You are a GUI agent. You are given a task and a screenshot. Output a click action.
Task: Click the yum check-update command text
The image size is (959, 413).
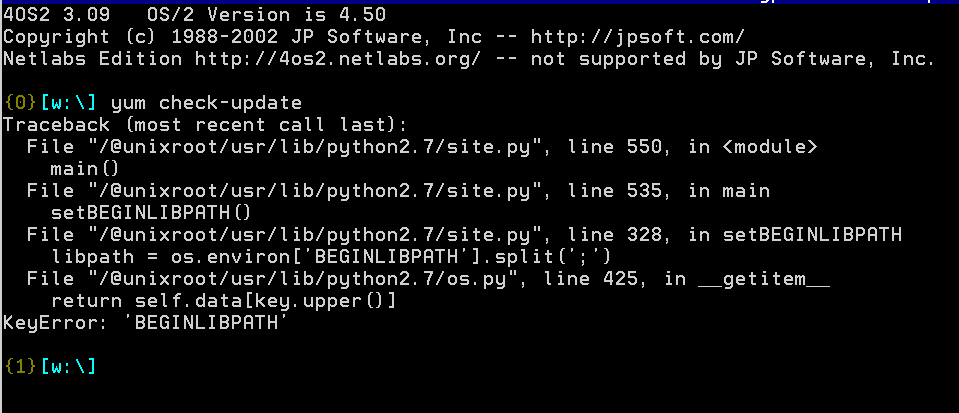click(206, 103)
